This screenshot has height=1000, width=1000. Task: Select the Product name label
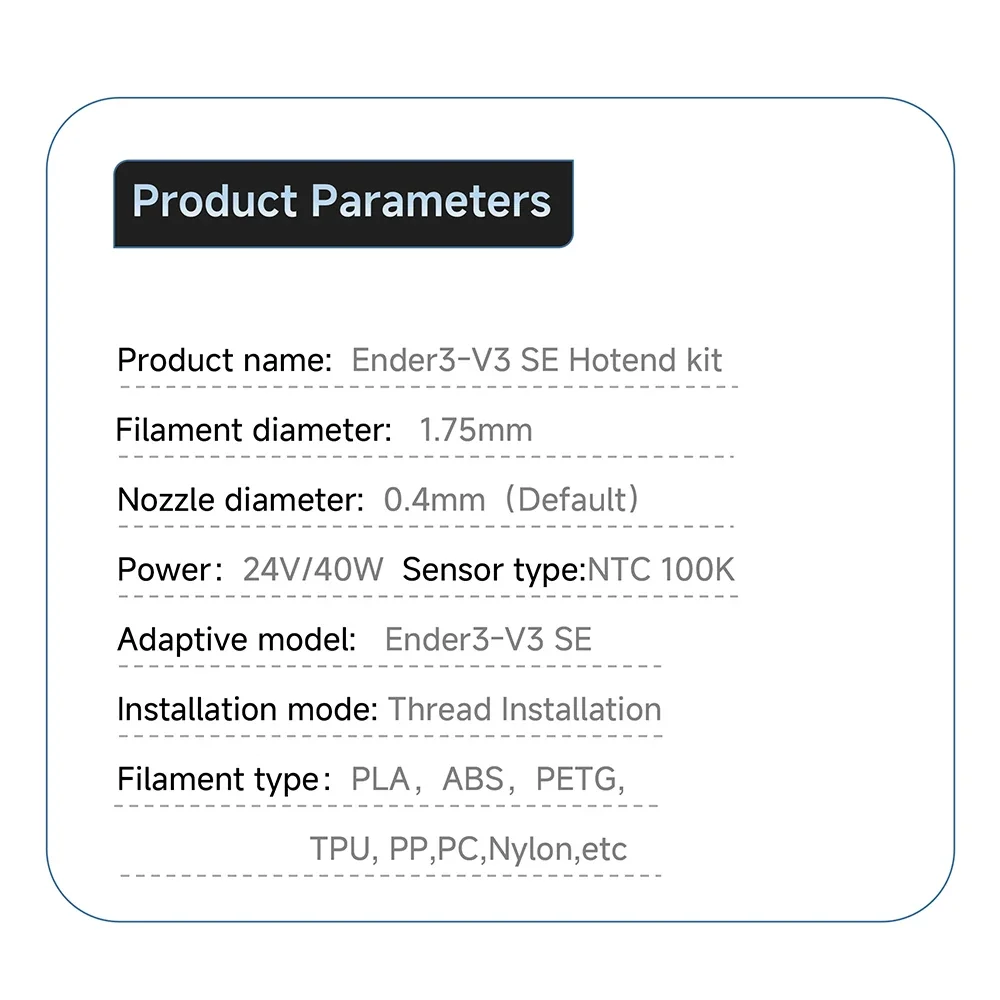point(224,360)
